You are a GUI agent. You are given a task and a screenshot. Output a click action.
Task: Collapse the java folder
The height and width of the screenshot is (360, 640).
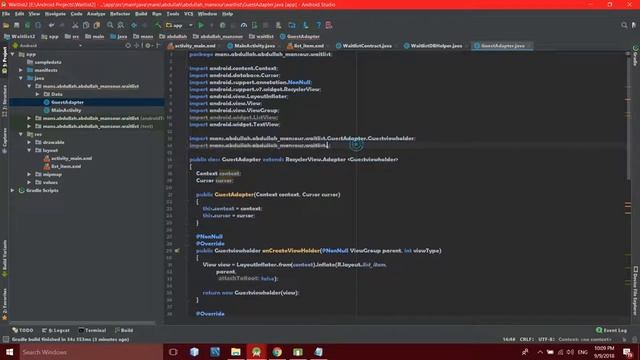click(21, 78)
